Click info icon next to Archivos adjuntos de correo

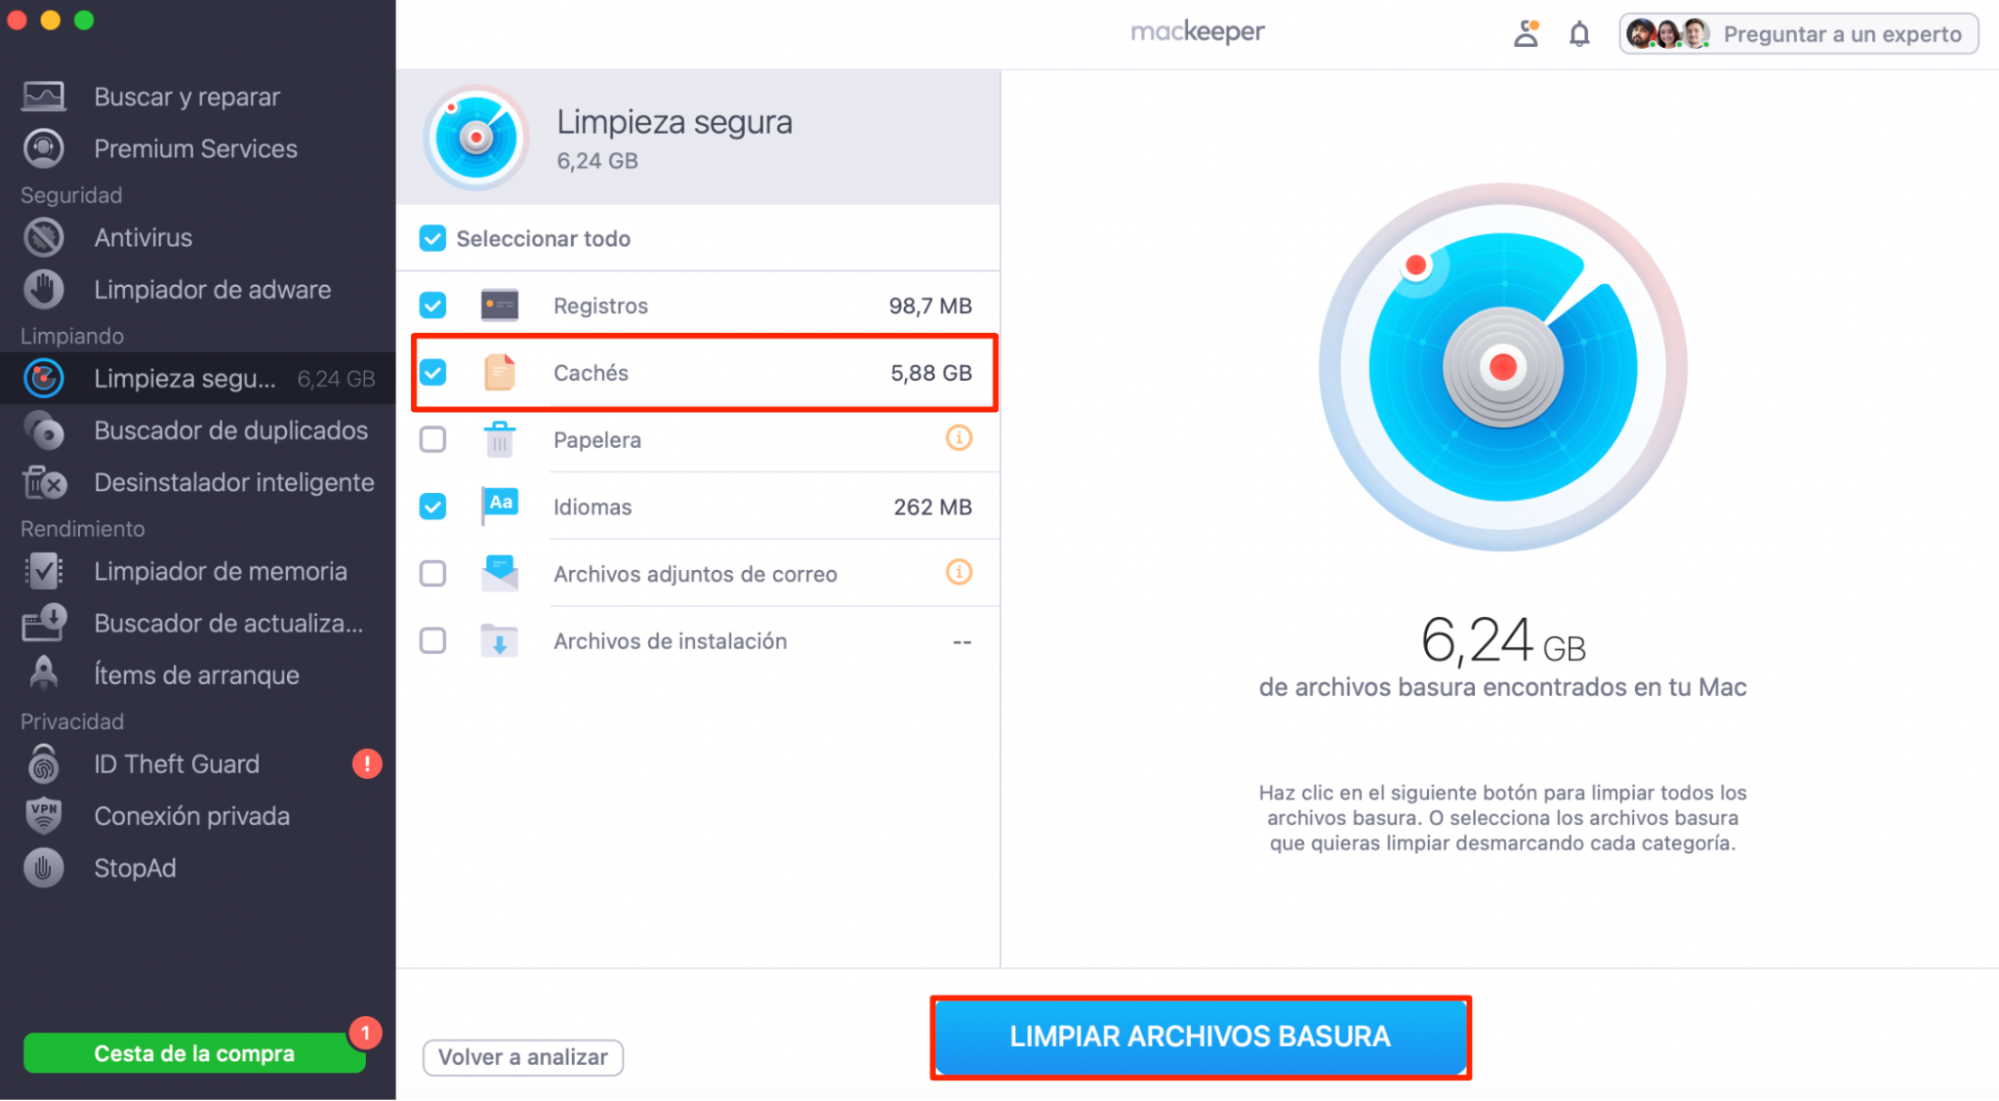(x=958, y=572)
